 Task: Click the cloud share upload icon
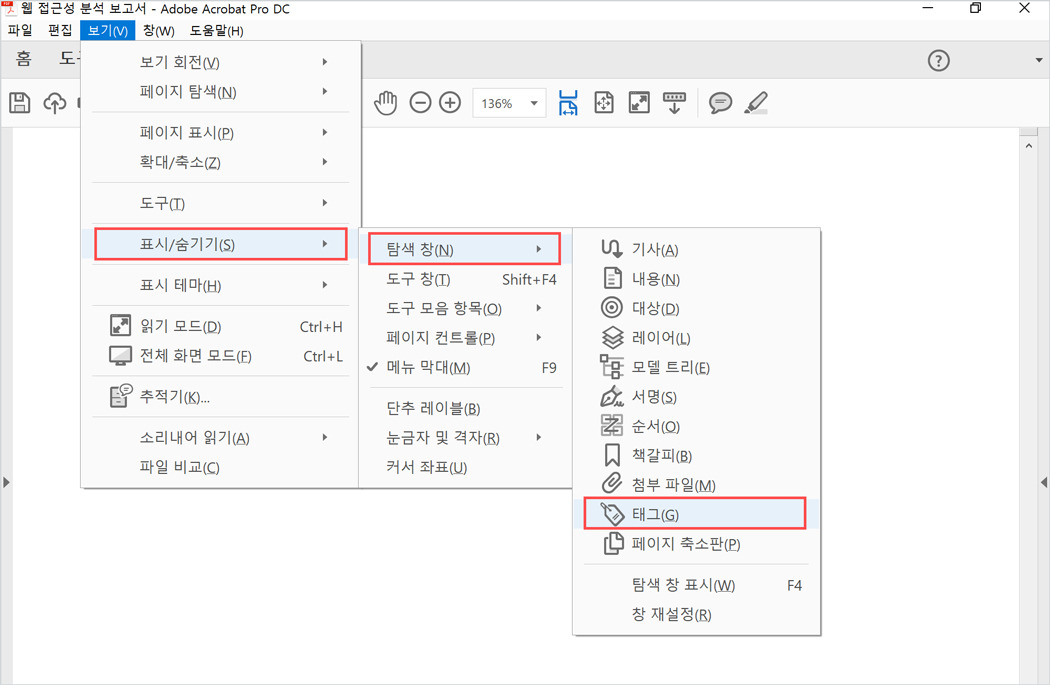54,102
